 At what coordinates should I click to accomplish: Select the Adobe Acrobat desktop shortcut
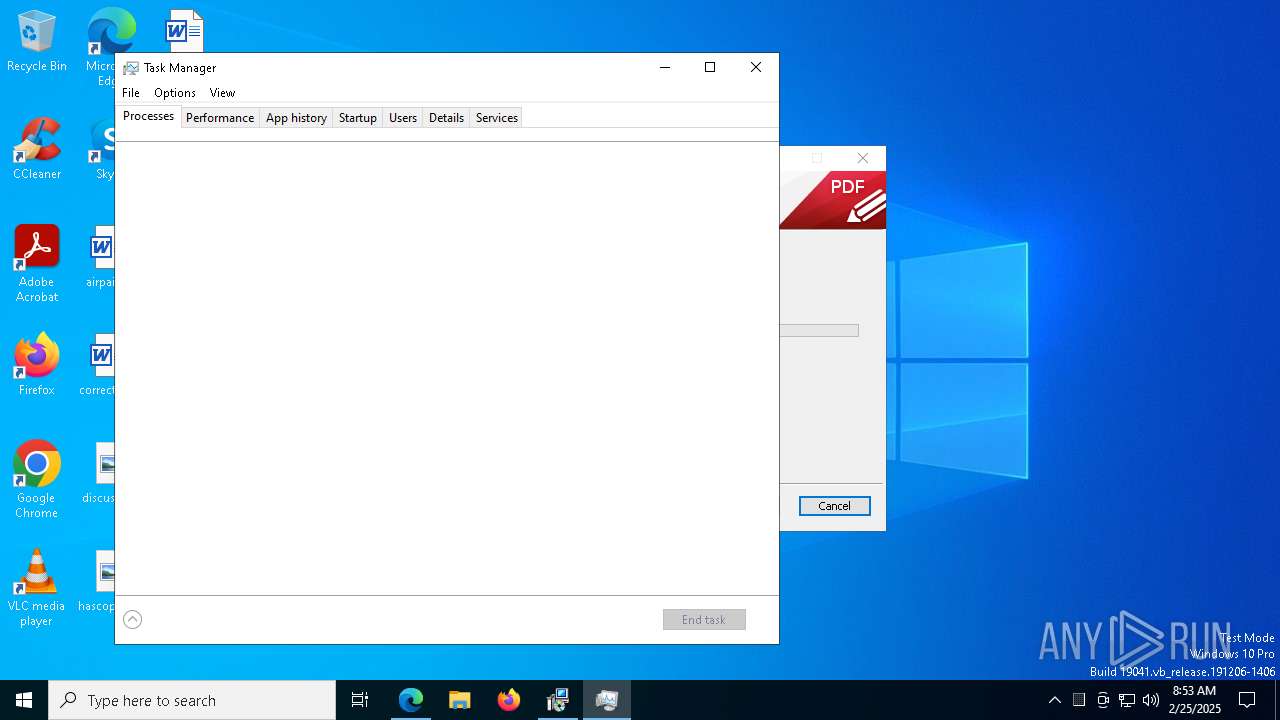coord(37,264)
